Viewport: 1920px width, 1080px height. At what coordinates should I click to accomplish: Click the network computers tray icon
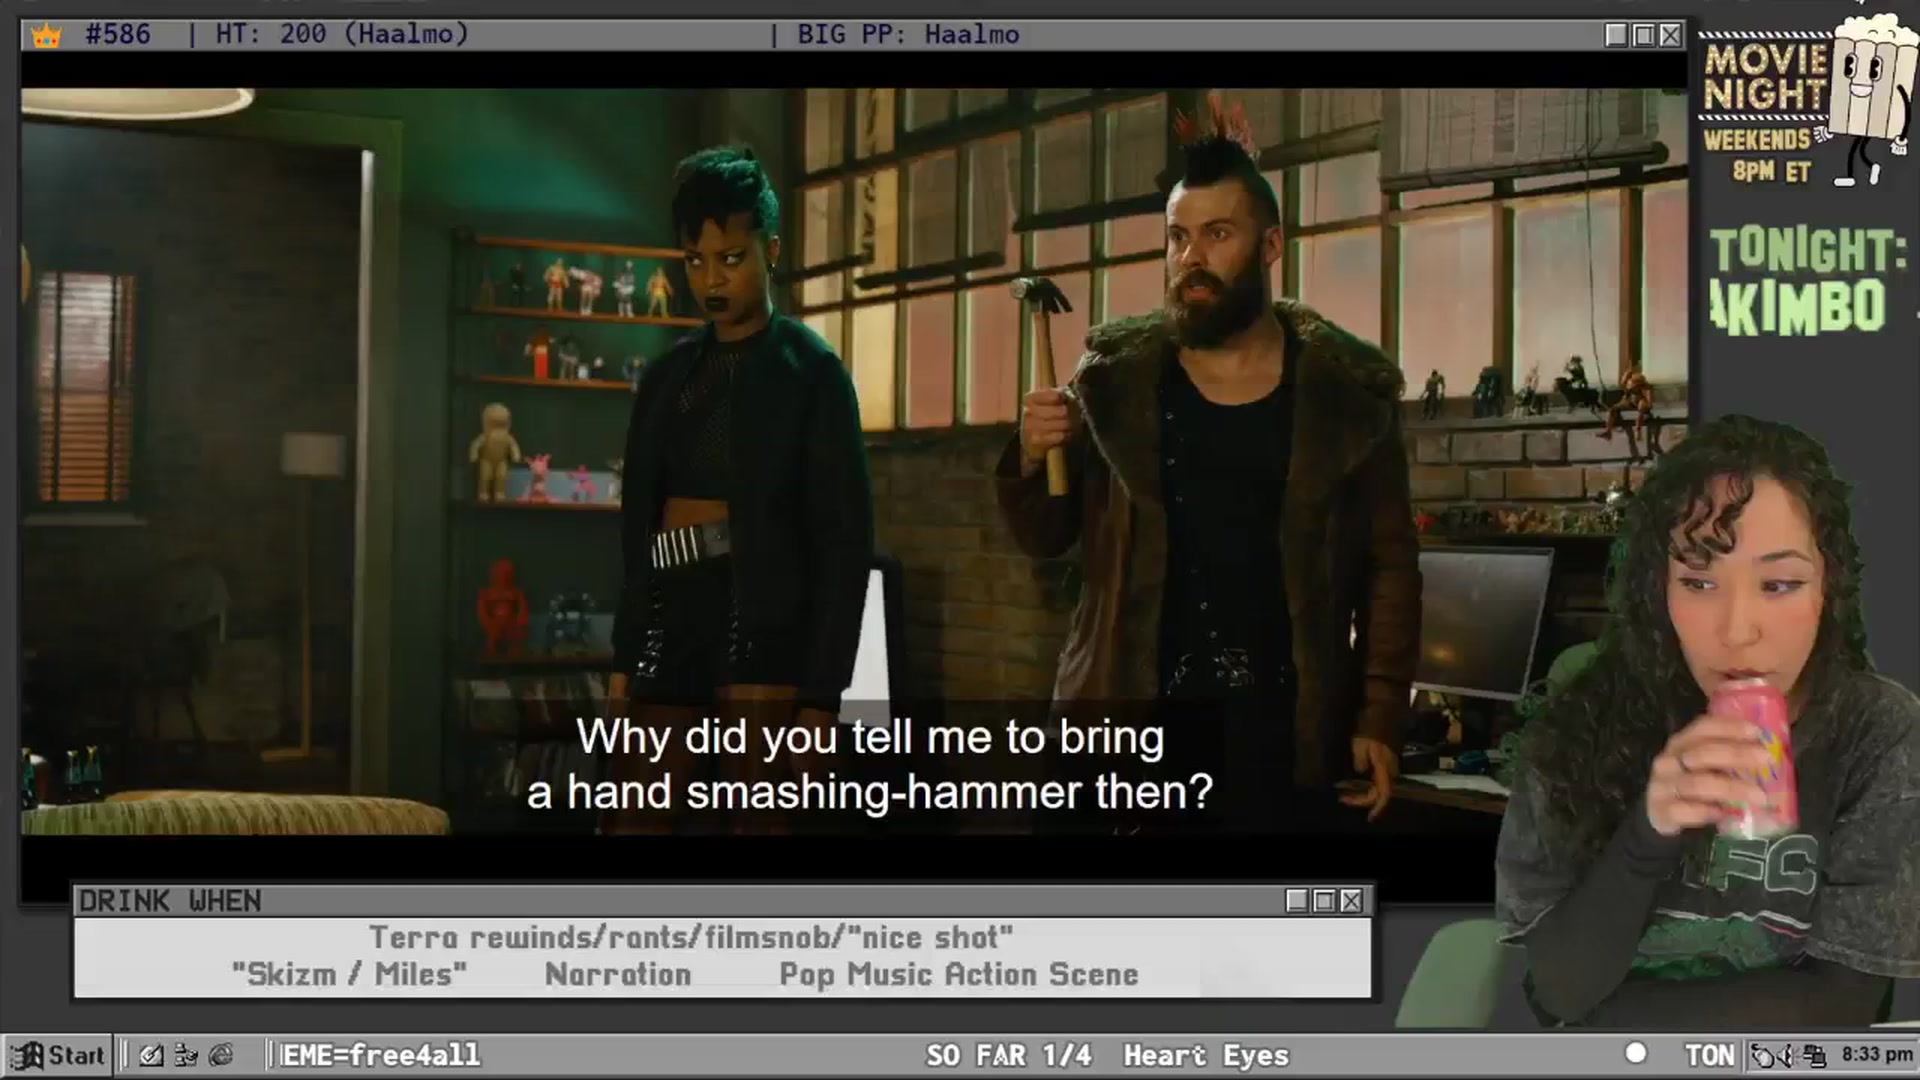[1815, 1056]
